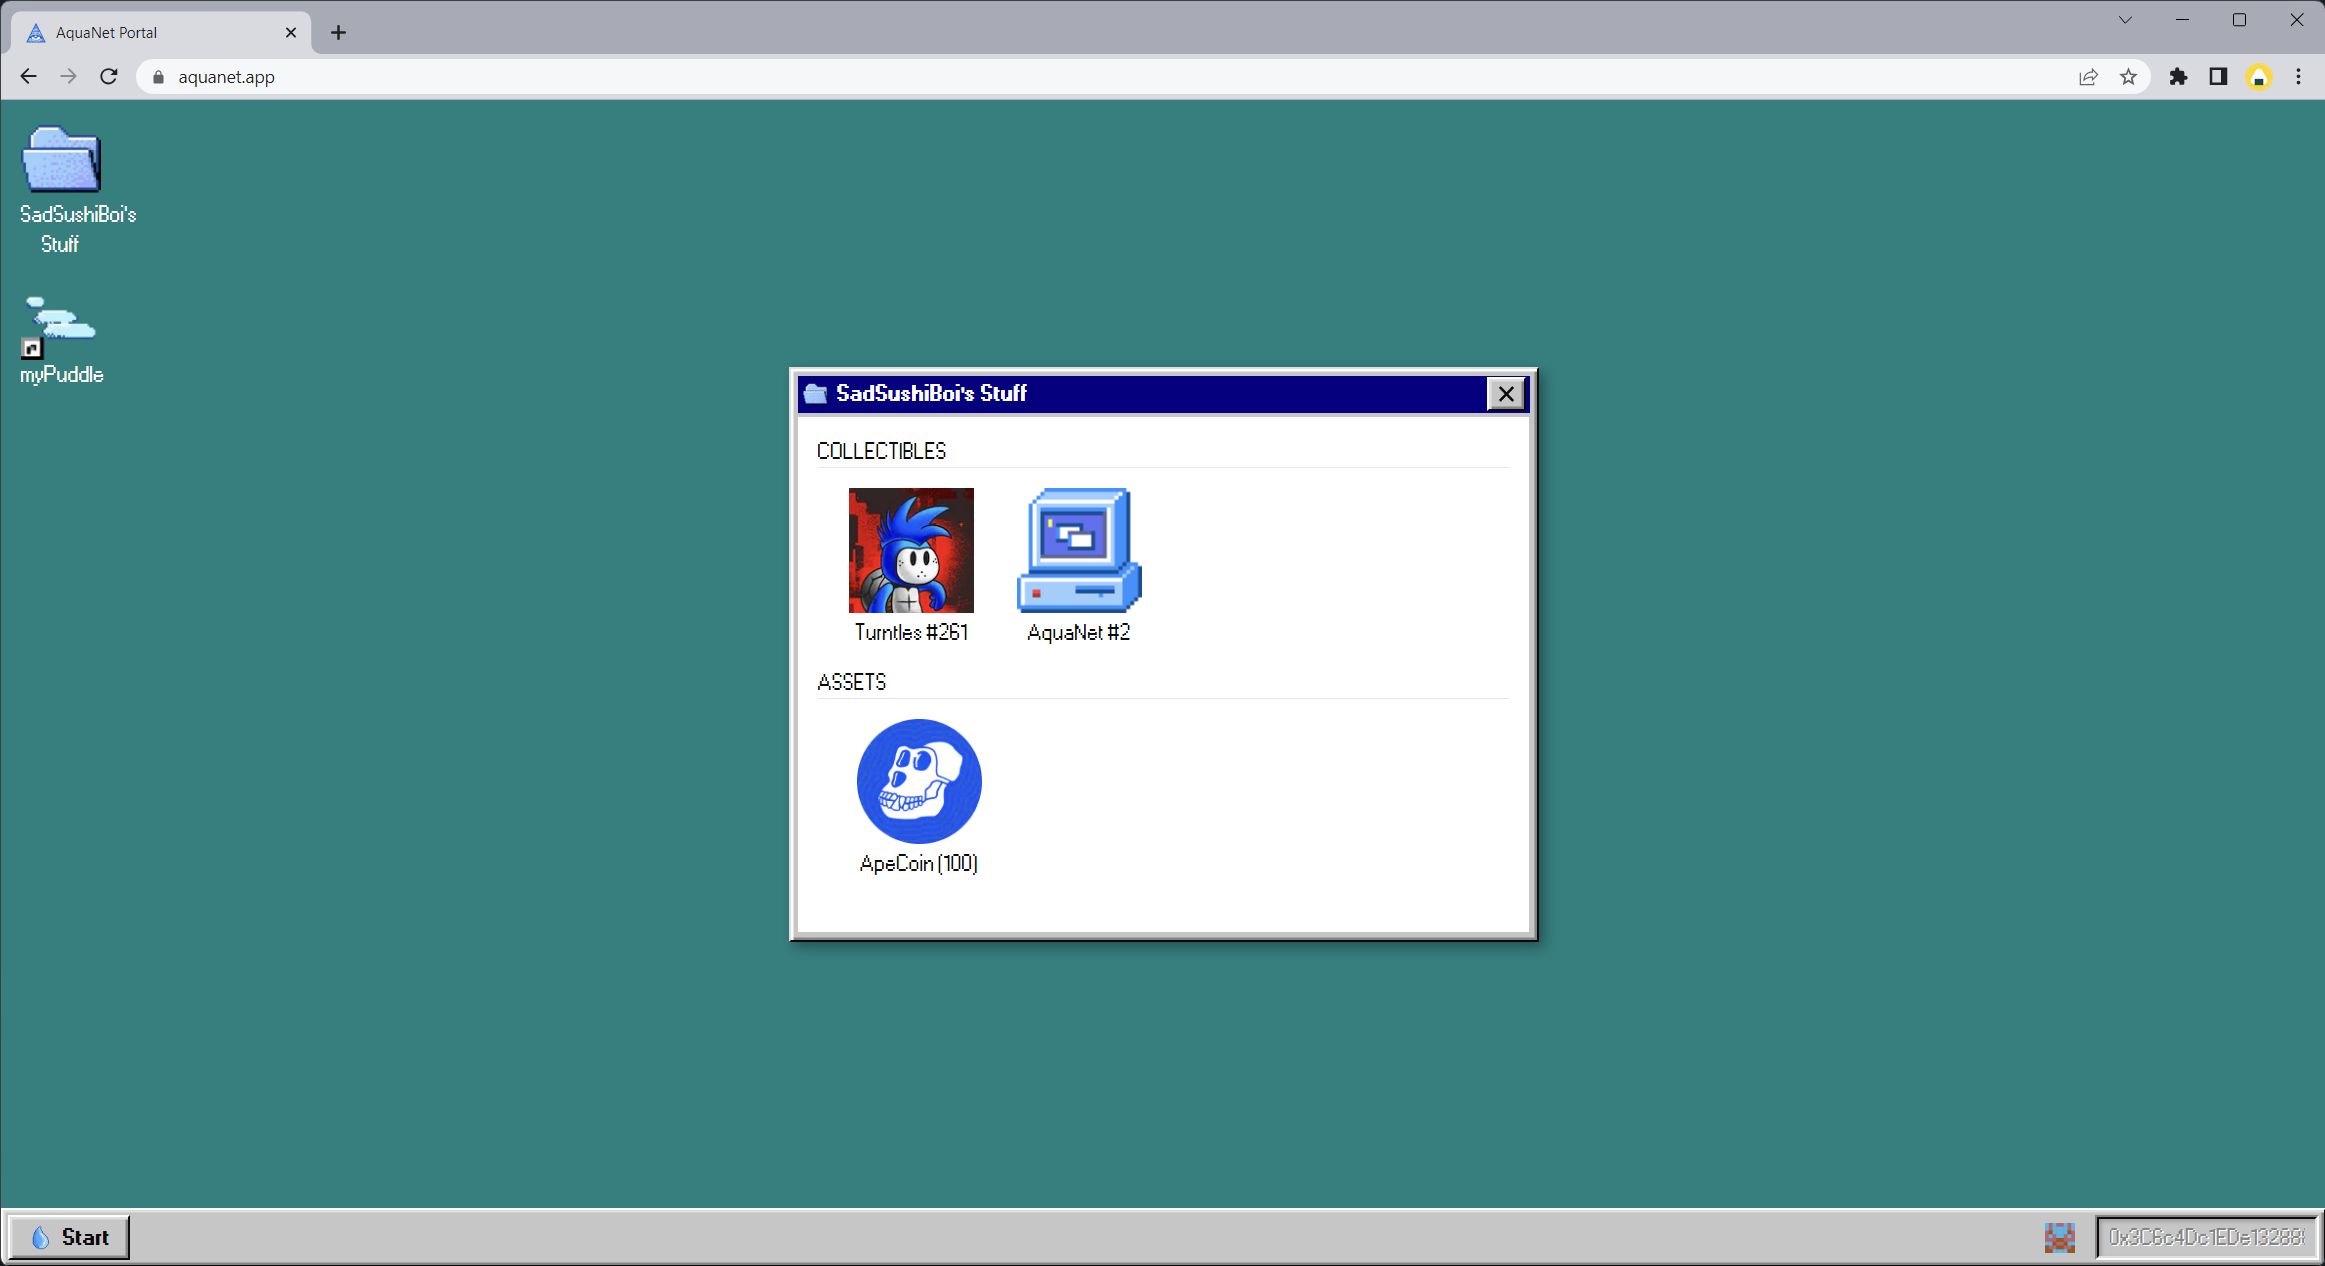Expand the tab search chevron

(2125, 20)
